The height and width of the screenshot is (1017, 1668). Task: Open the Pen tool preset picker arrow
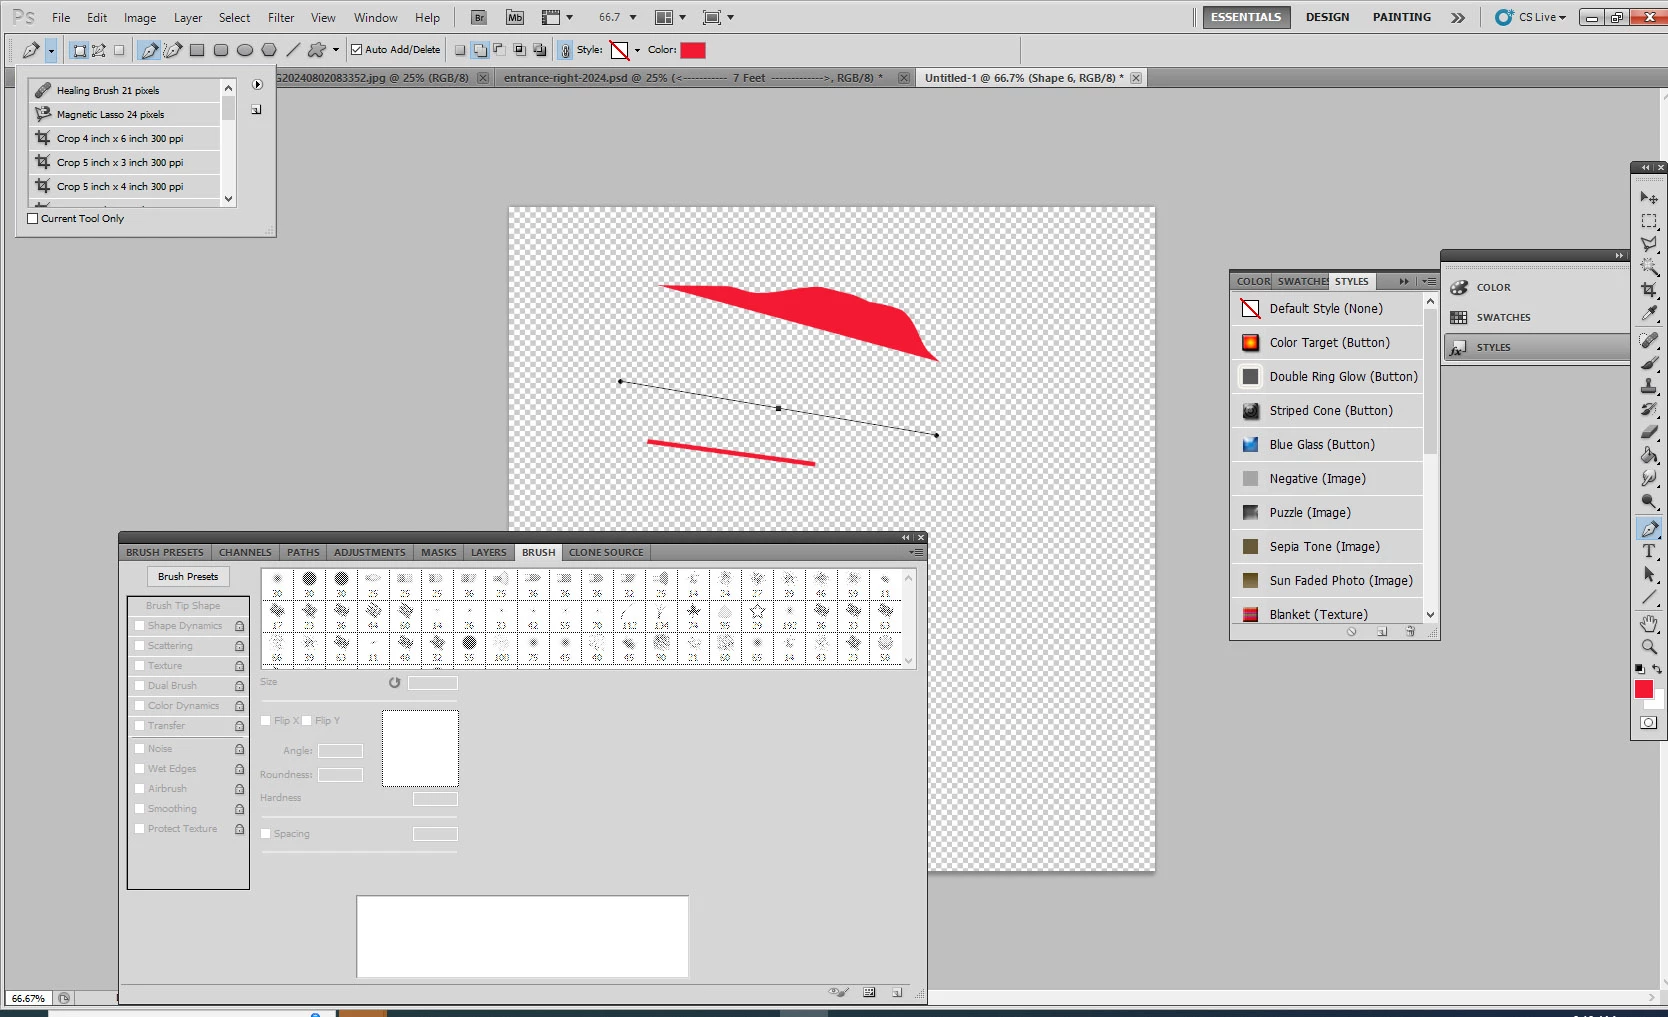pyautogui.click(x=51, y=50)
